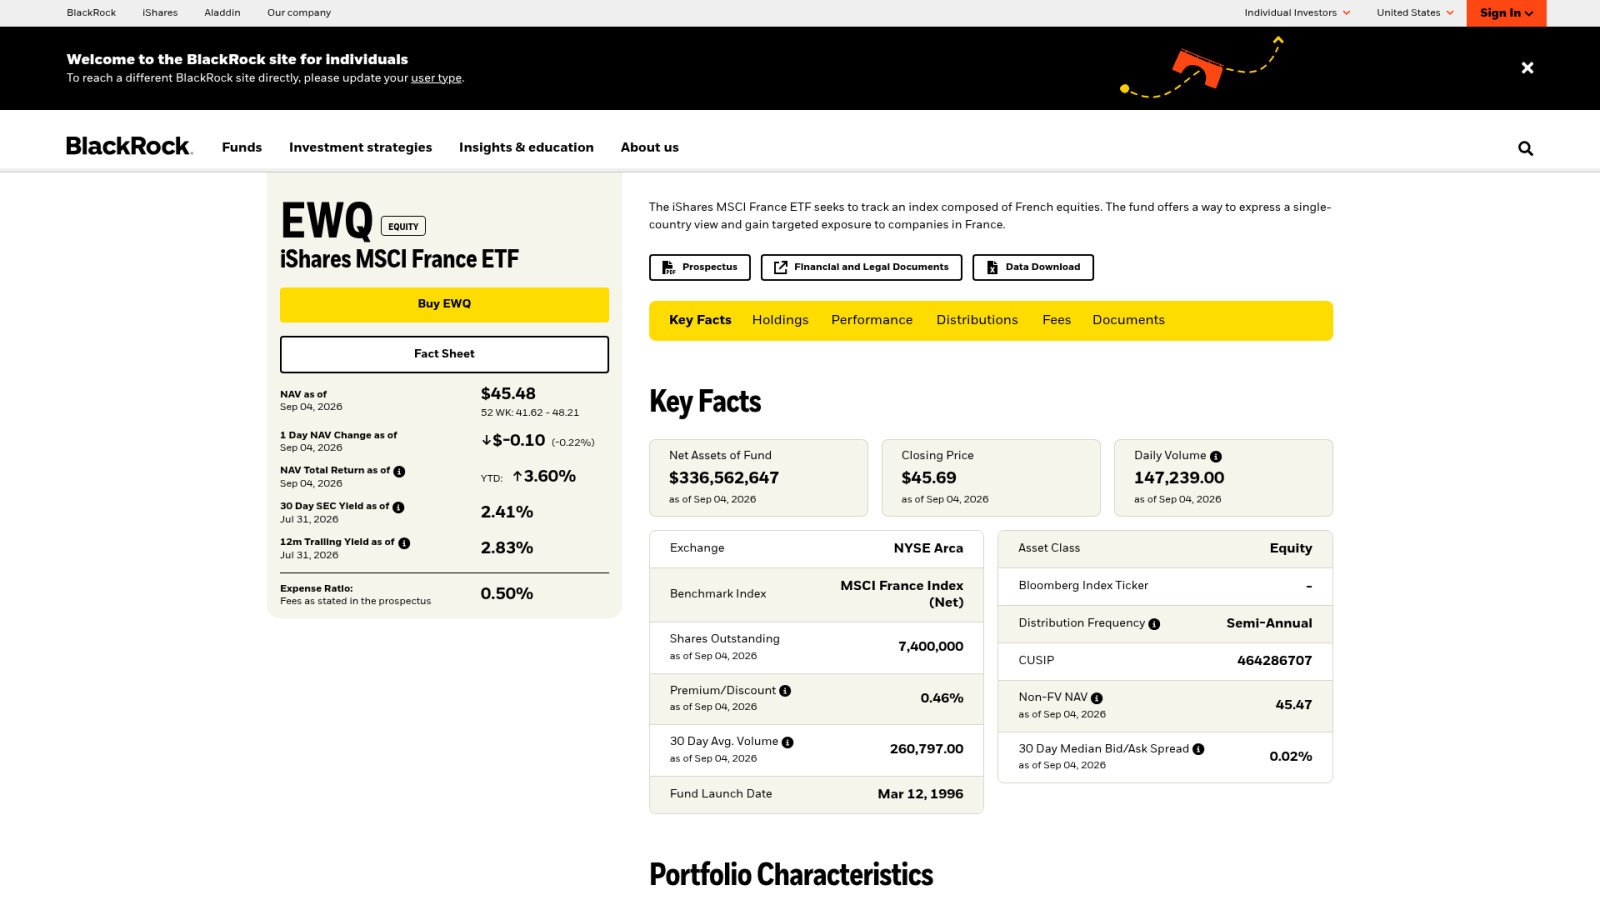Viewport: 1600px width, 900px height.
Task: Click the Data Download spreadsheet icon
Action: 992,267
